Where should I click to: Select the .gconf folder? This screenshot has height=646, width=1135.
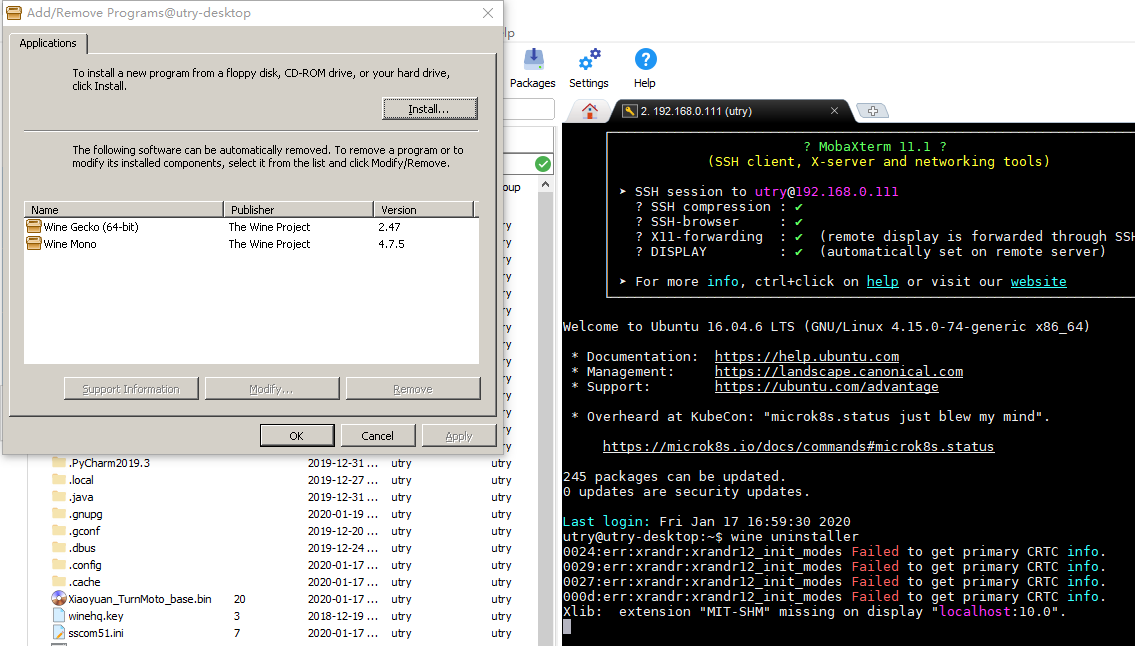(84, 531)
